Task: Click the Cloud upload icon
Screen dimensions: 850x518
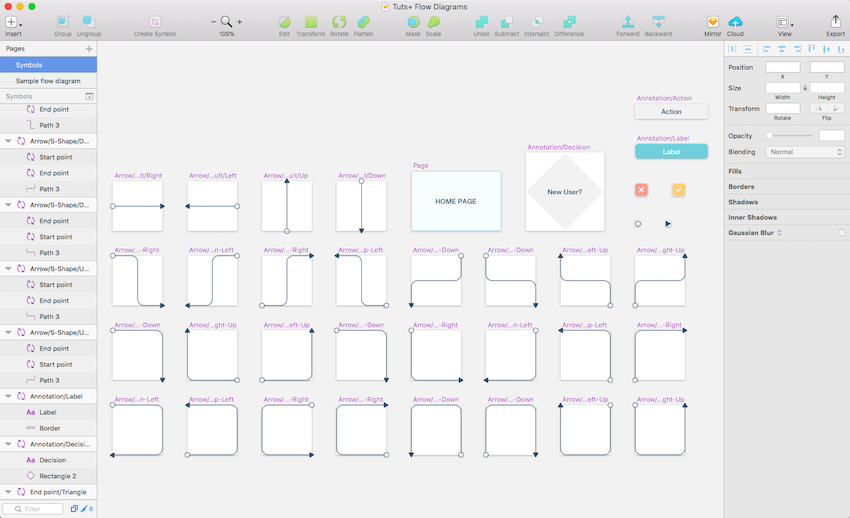Action: point(735,22)
